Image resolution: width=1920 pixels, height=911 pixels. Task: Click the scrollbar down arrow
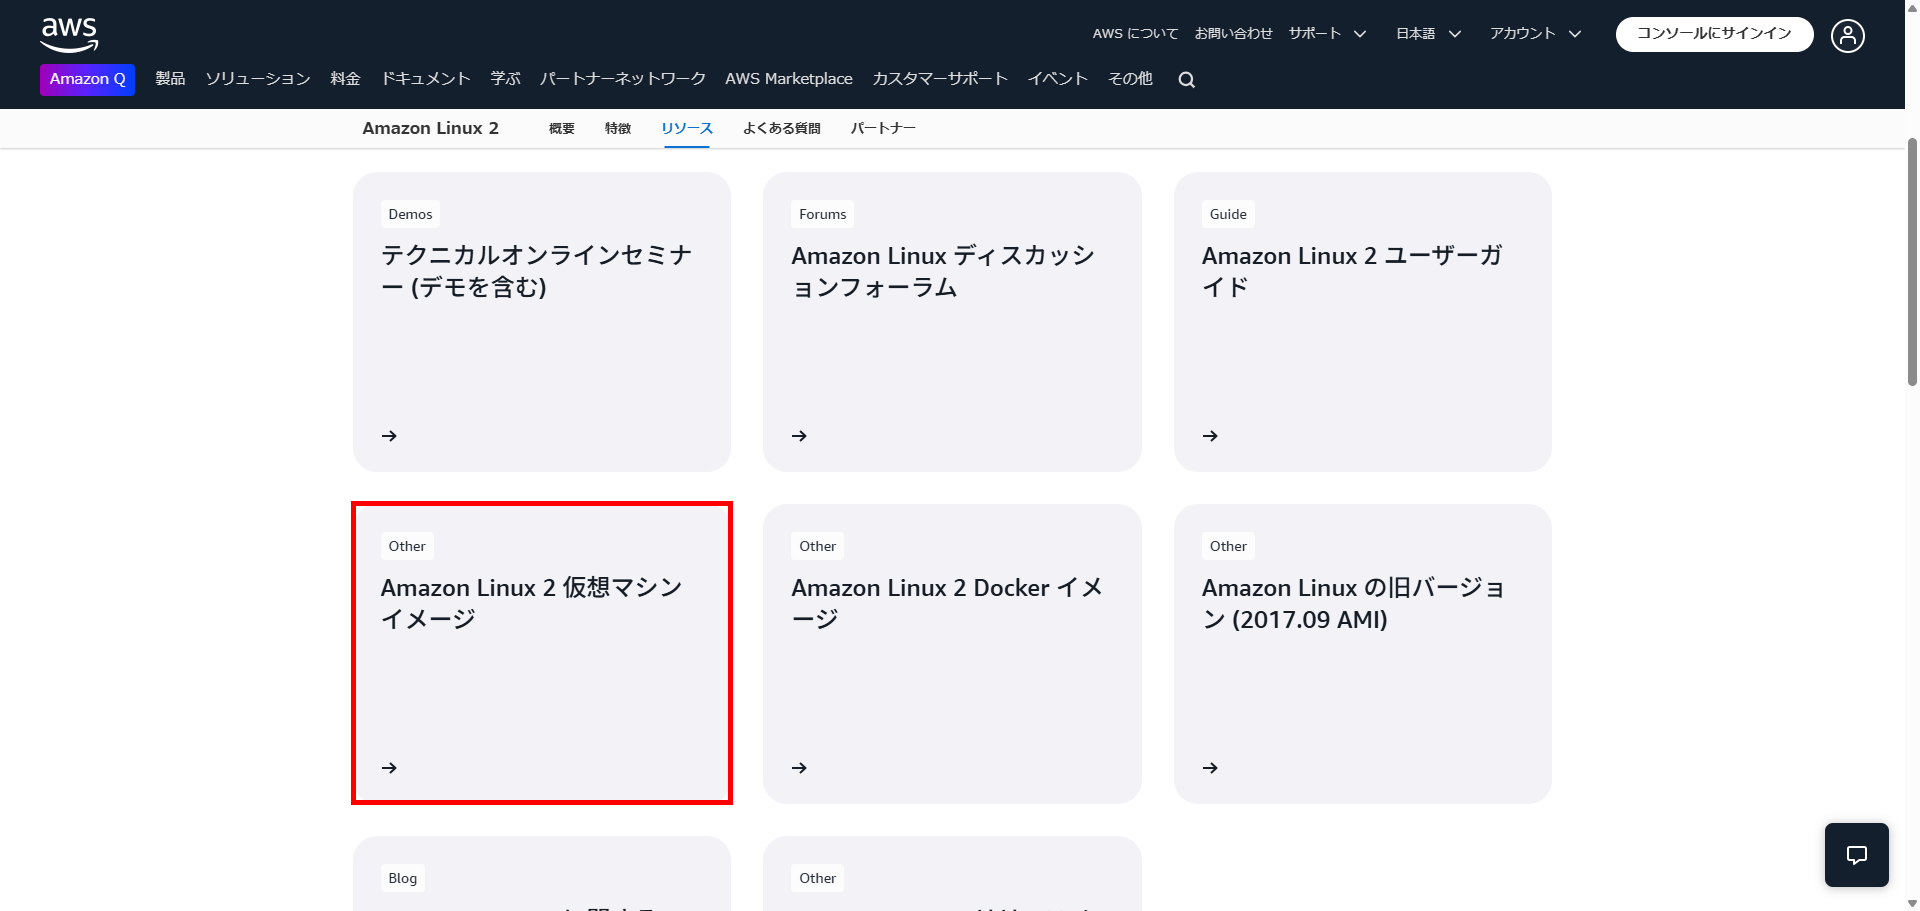(1912, 903)
